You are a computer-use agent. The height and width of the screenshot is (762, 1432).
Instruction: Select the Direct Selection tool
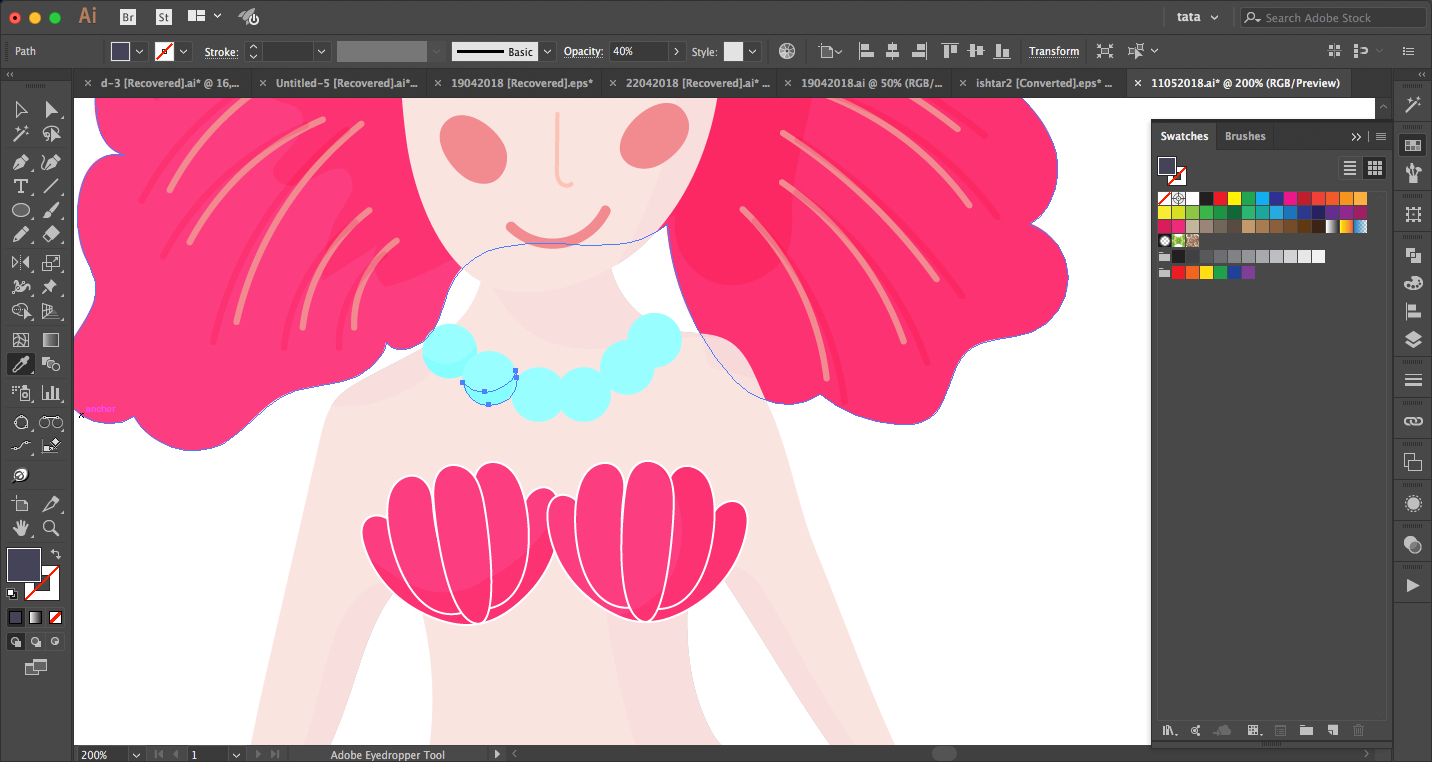[x=51, y=109]
